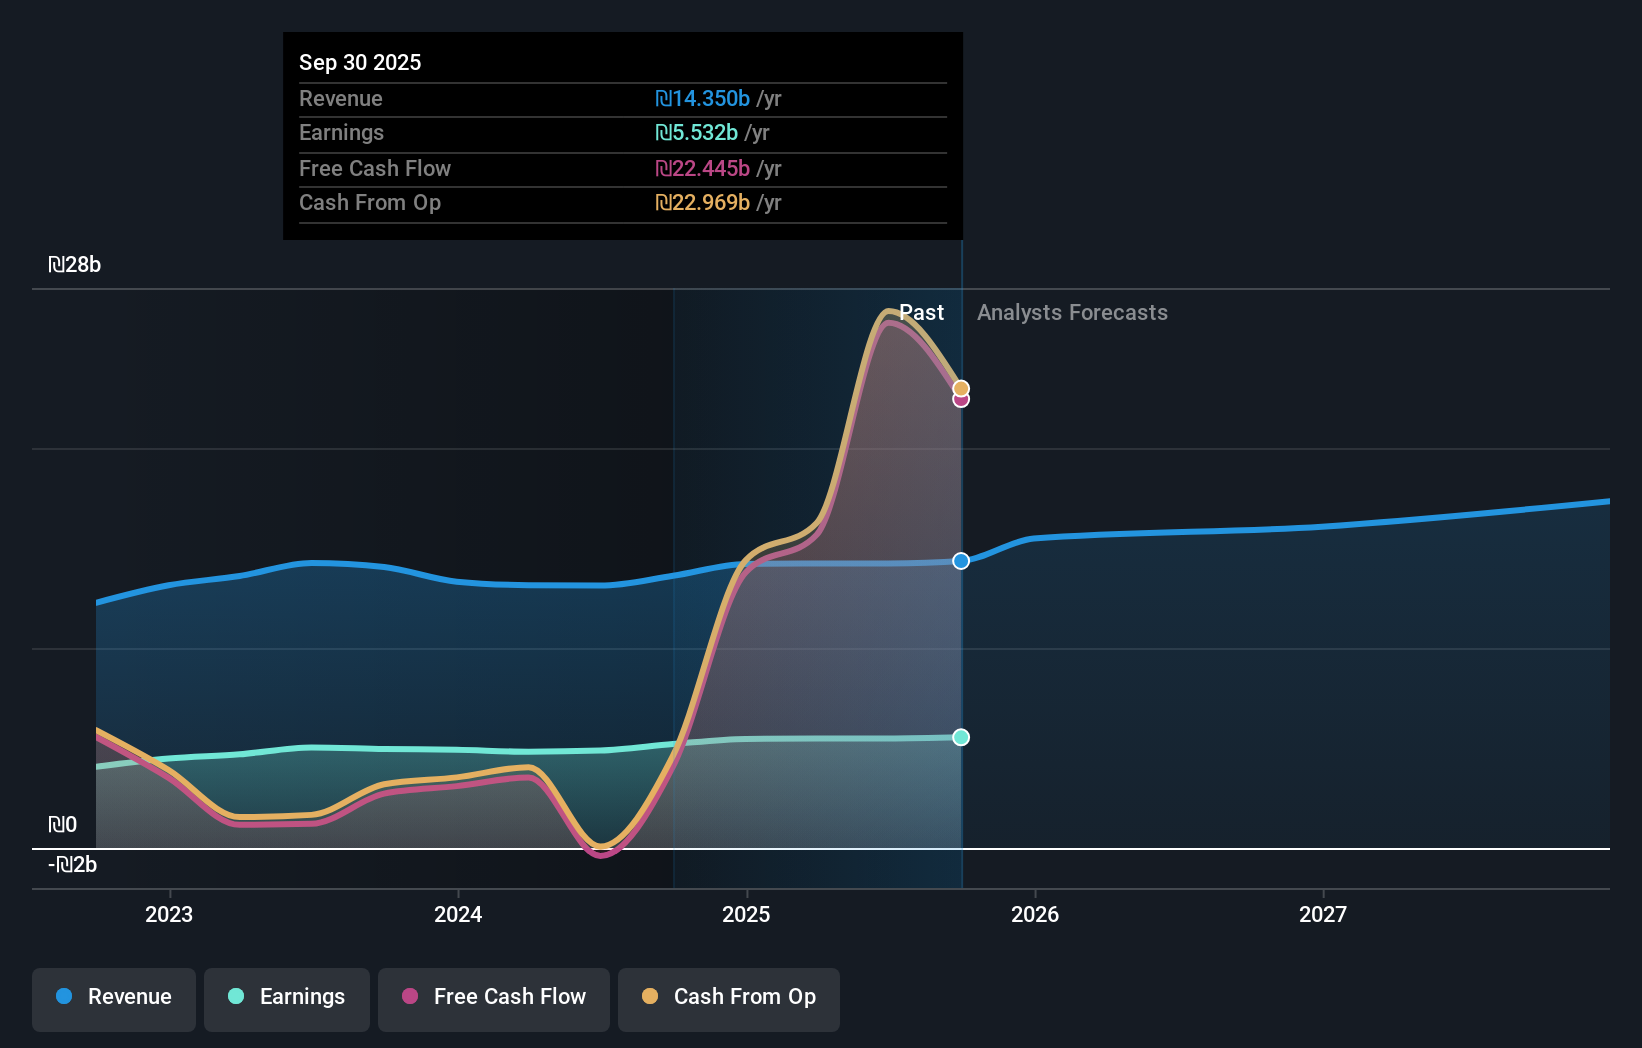The height and width of the screenshot is (1048, 1642).
Task: Click the Earnings row label in tooltip
Action: (341, 132)
